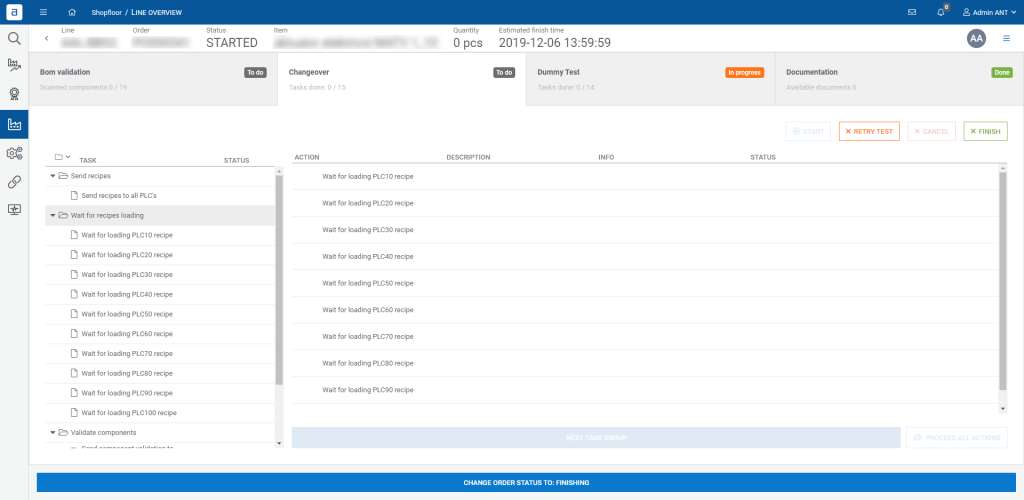Click PLC90 recipe row in action list
Viewport: 1024px width, 500px height.
(645, 390)
